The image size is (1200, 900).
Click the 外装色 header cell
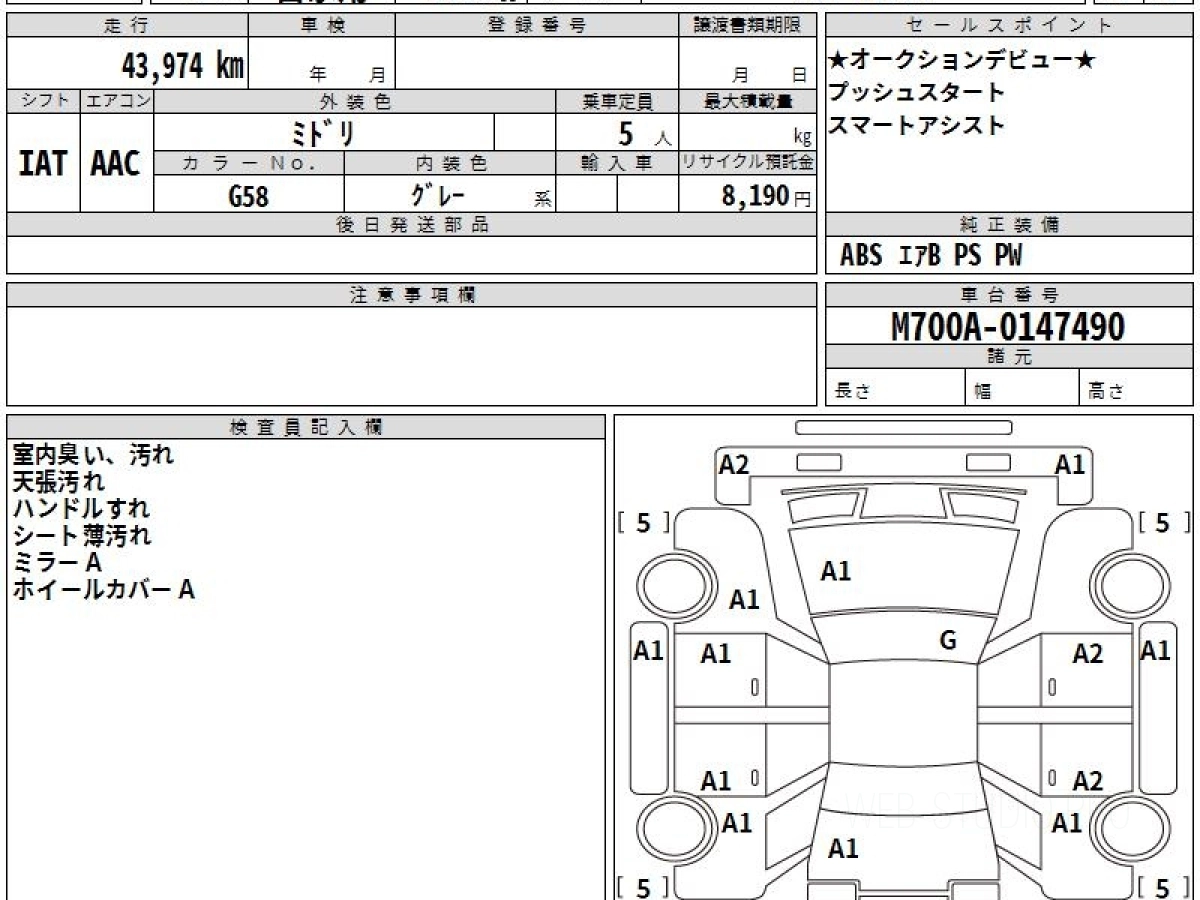[355, 101]
